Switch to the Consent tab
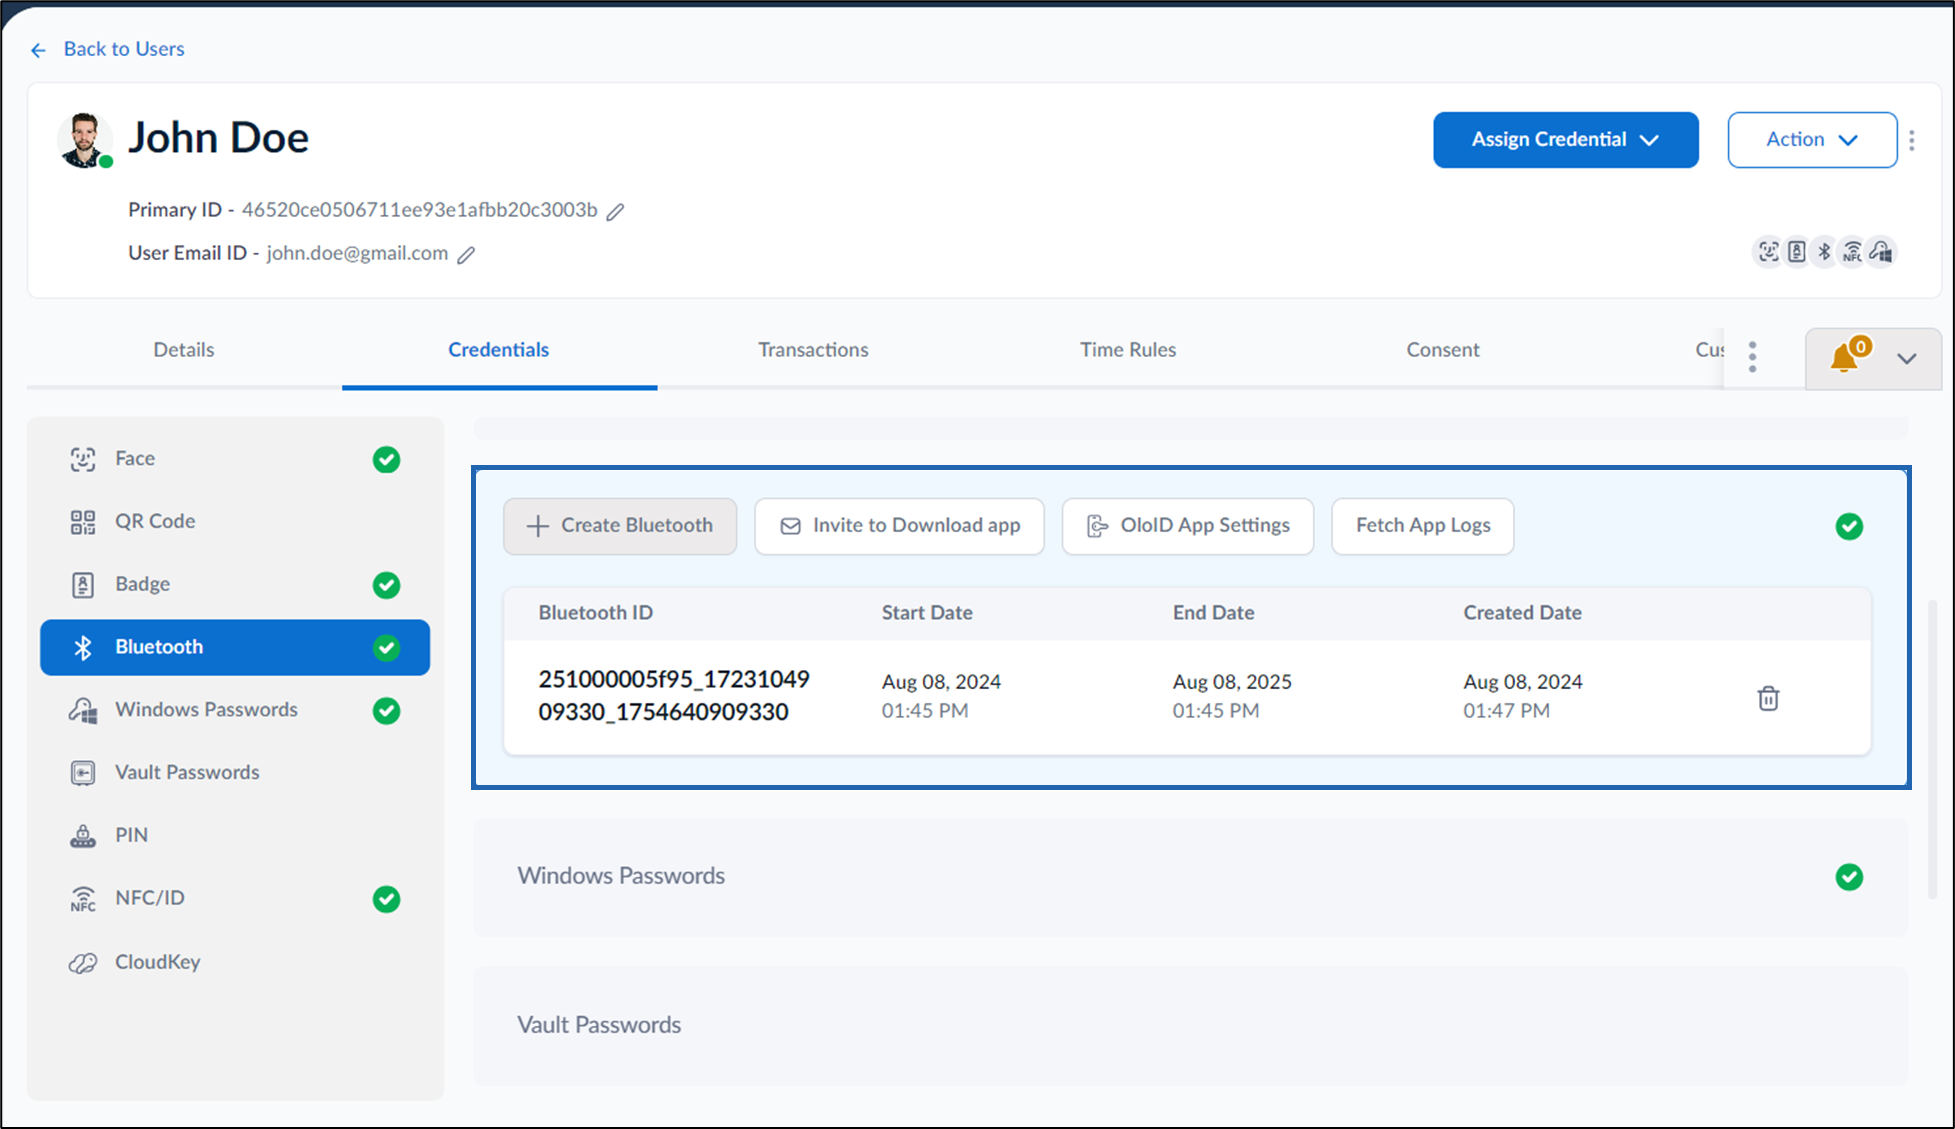The height and width of the screenshot is (1129, 1955). (x=1443, y=350)
